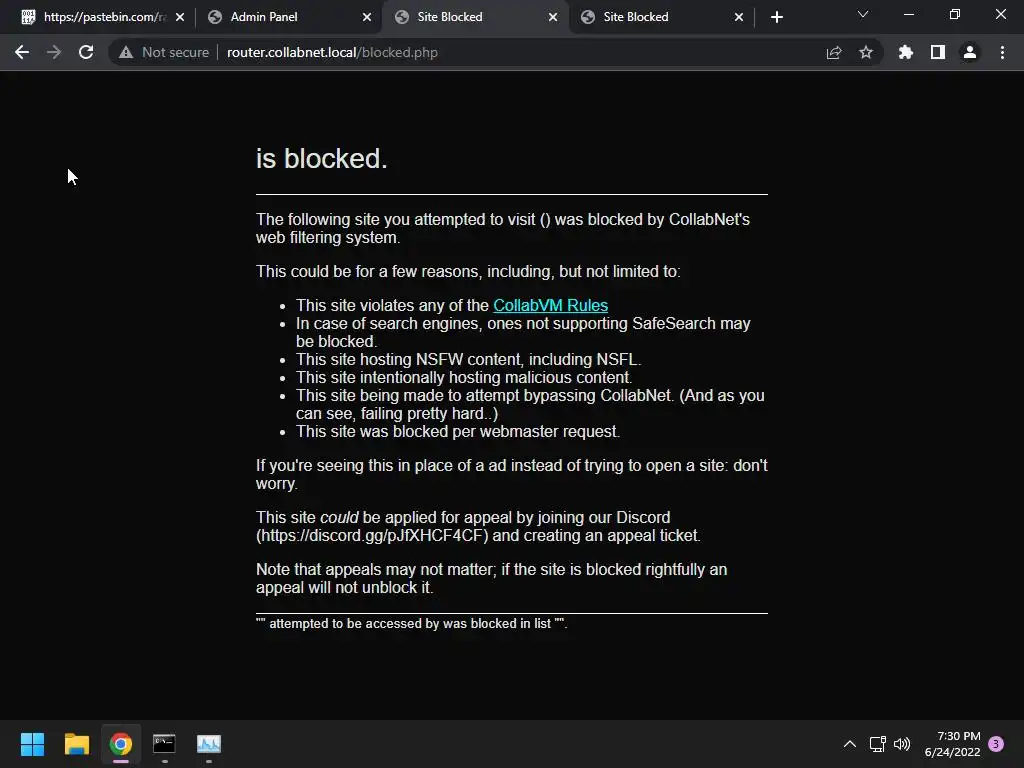Click the webmaster request bullet text
1024x768 pixels.
click(x=458, y=432)
